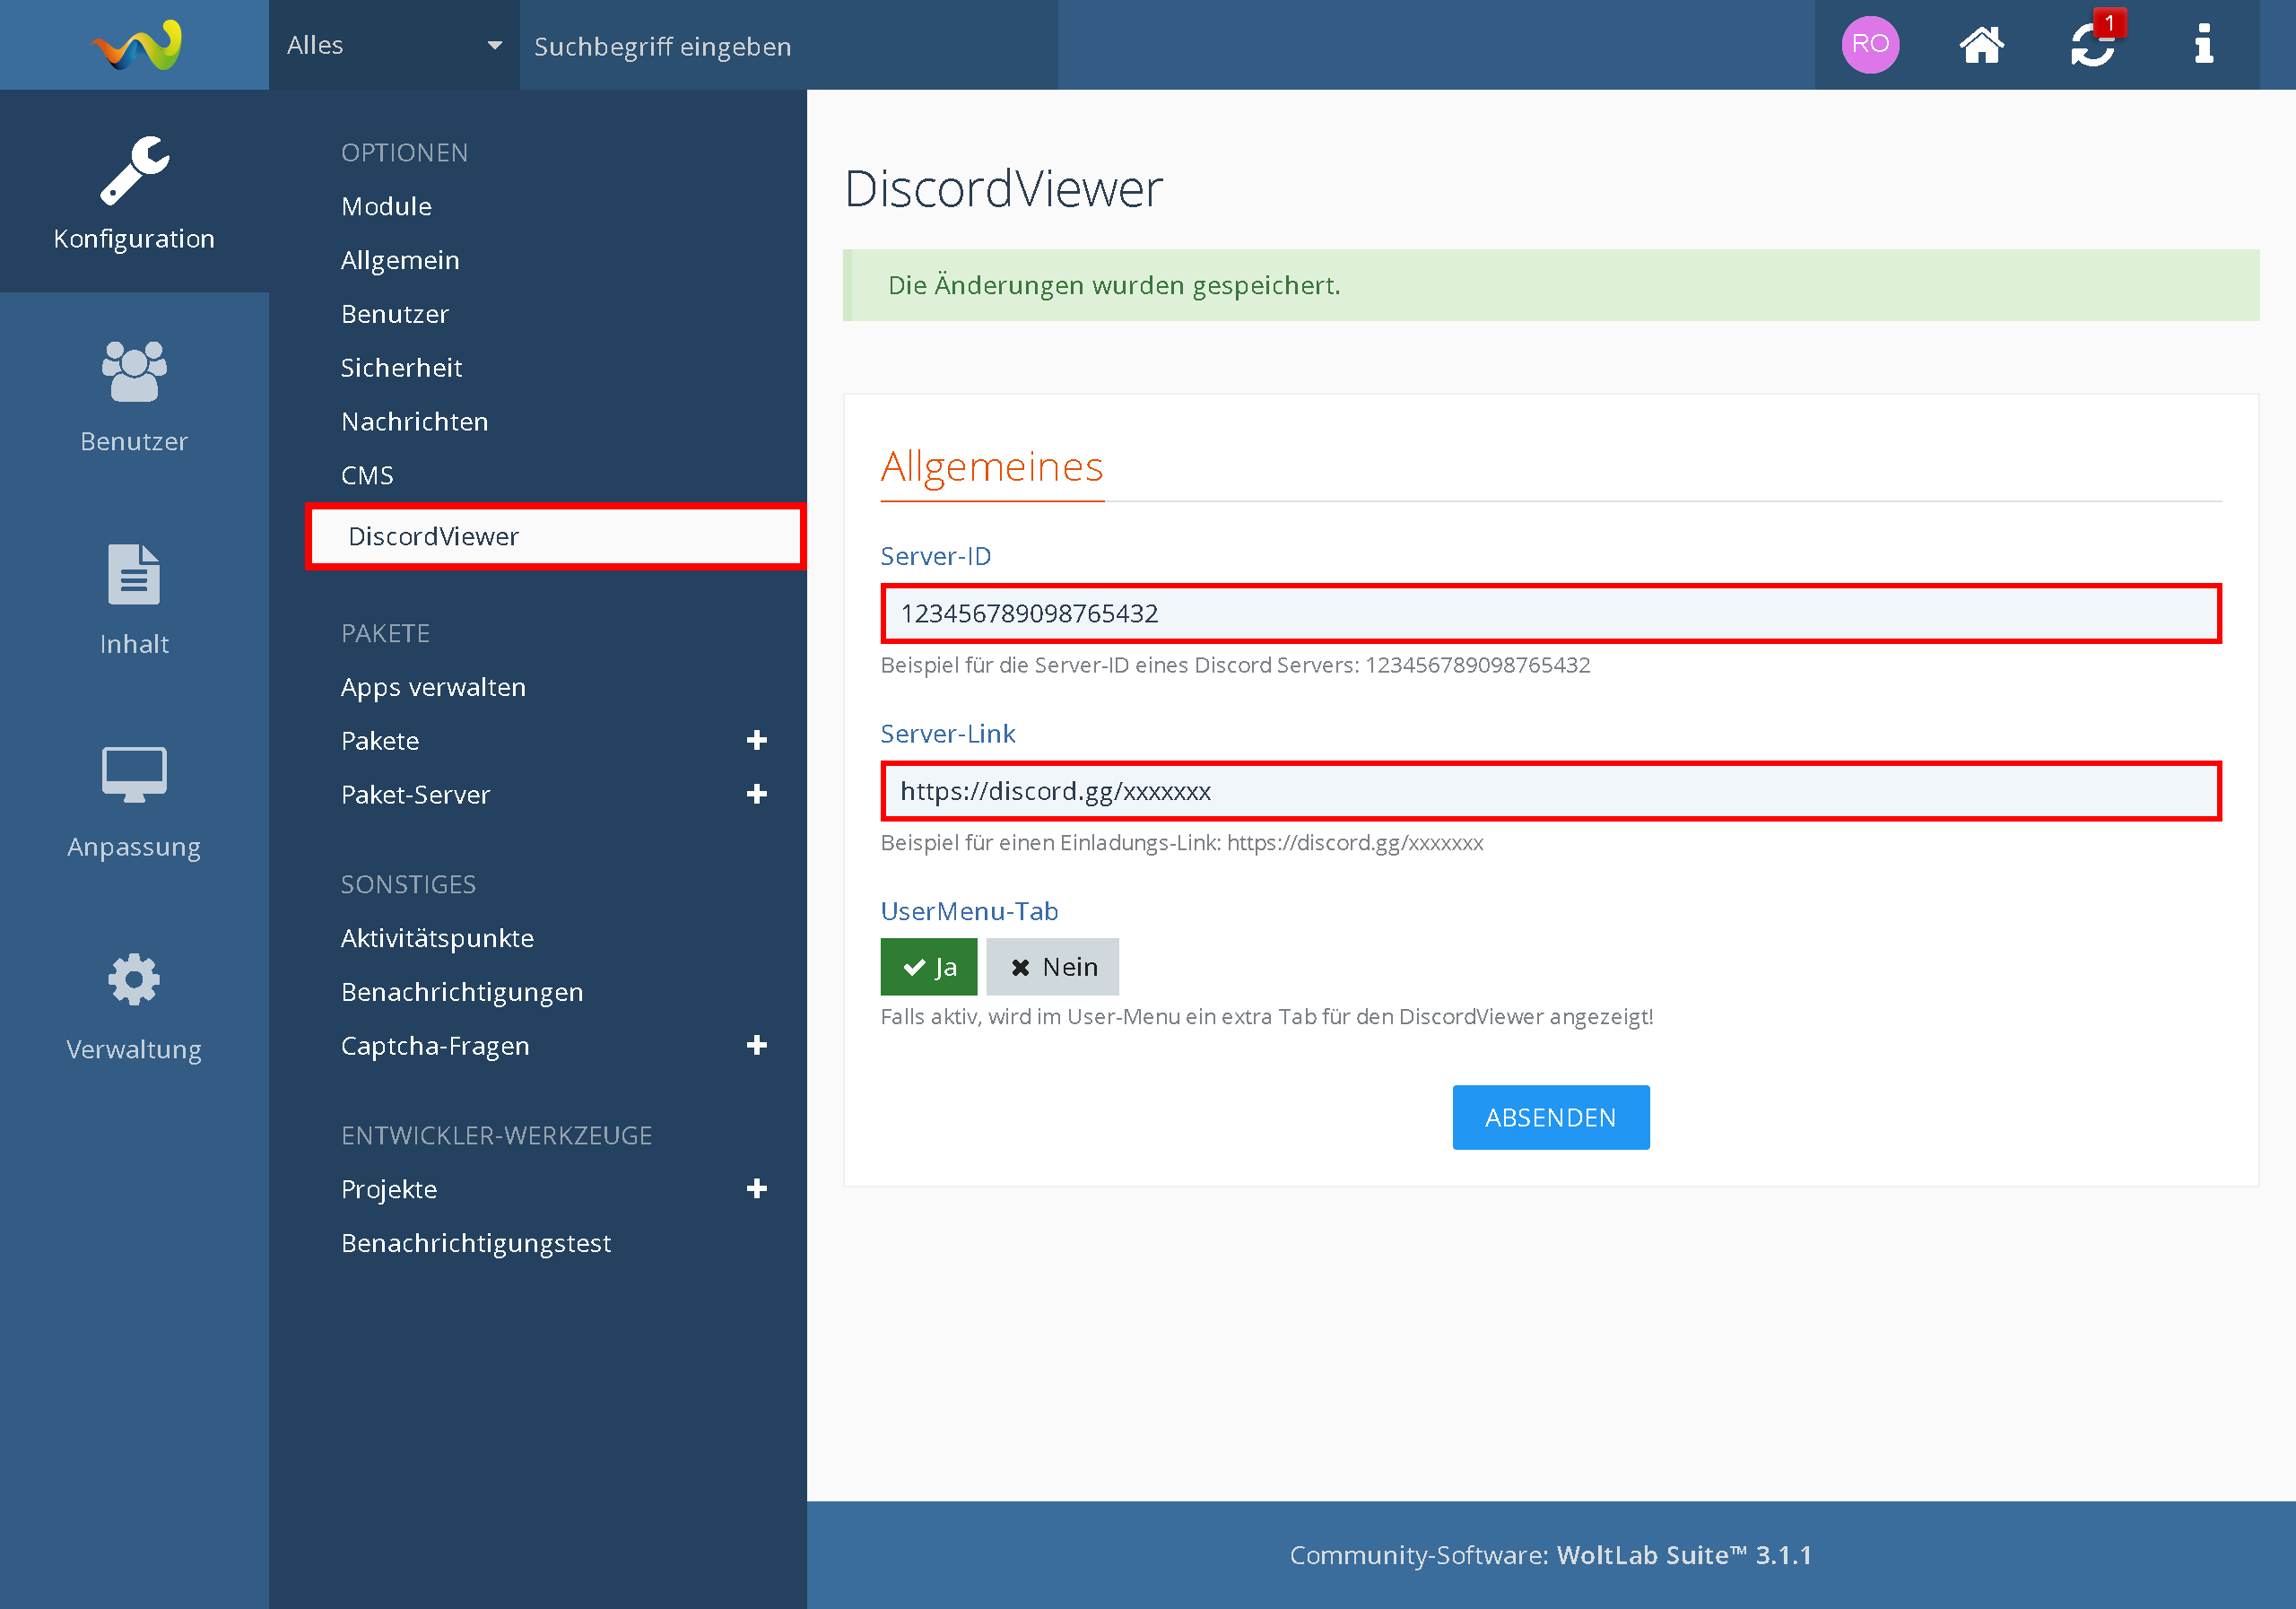Click the plus icon next to Pakete
The image size is (2296, 1609).
pos(757,740)
